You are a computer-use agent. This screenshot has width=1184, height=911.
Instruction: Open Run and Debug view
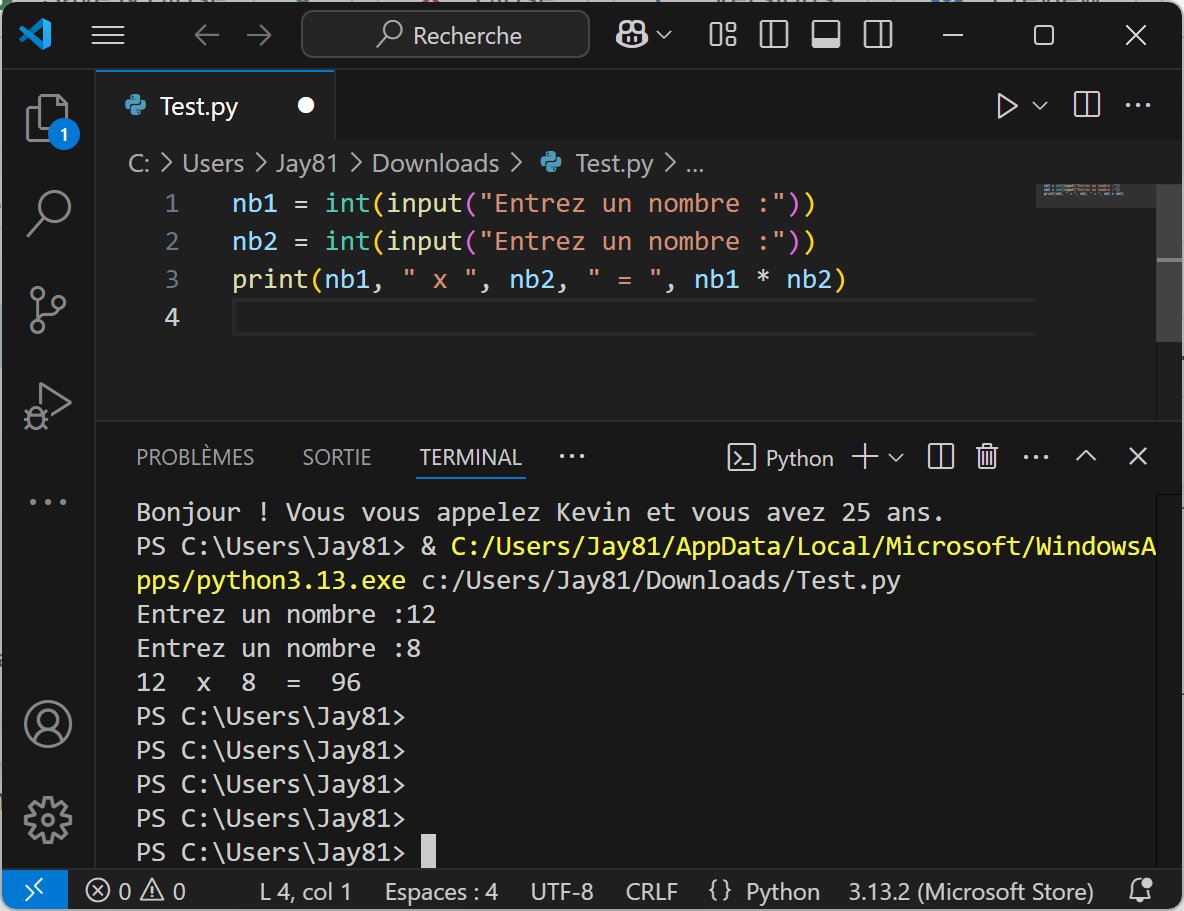(x=47, y=405)
